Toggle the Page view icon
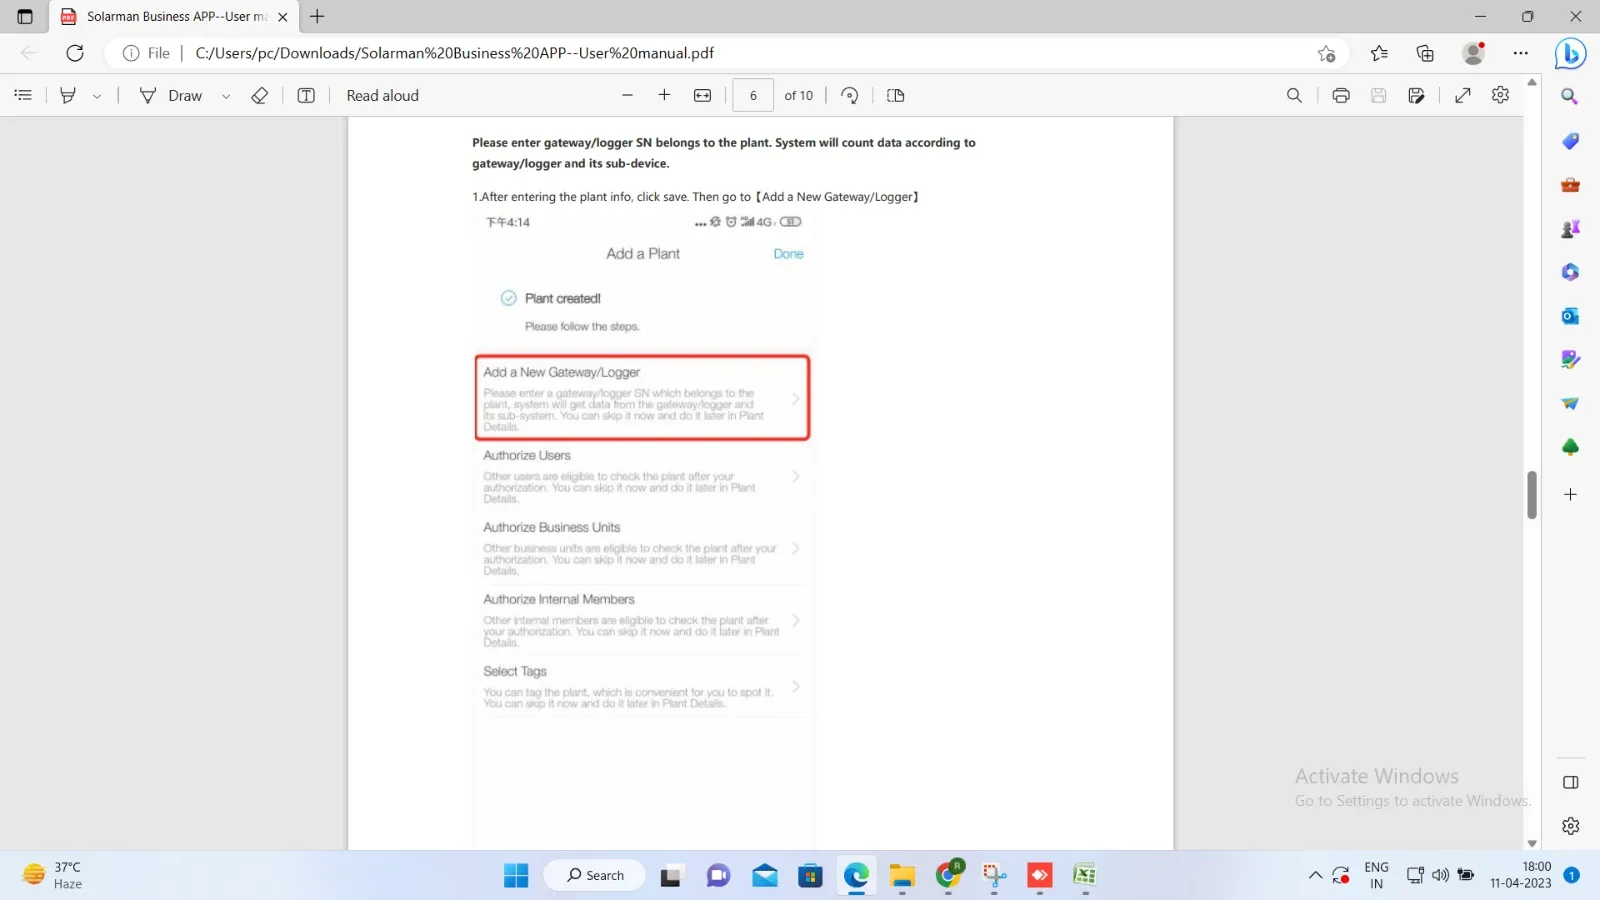 click(x=896, y=95)
